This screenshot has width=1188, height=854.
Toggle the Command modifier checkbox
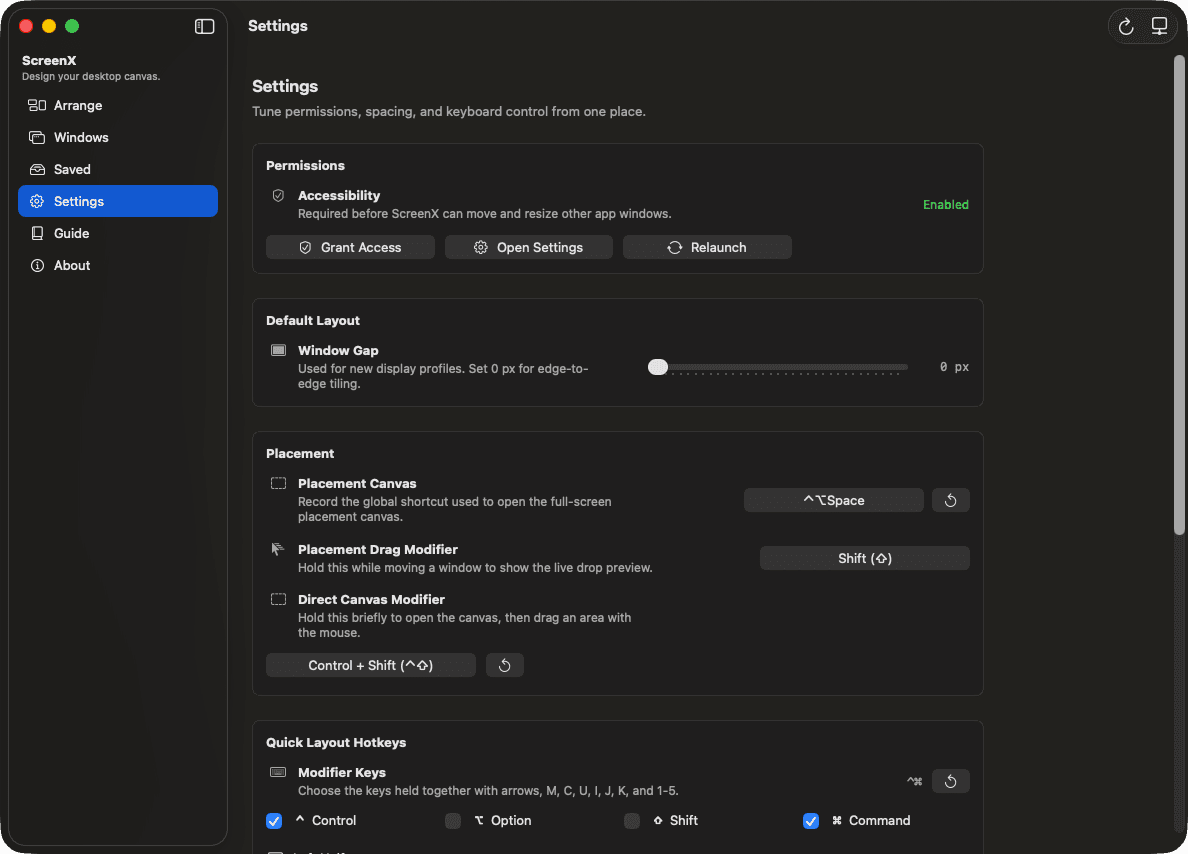pos(811,821)
